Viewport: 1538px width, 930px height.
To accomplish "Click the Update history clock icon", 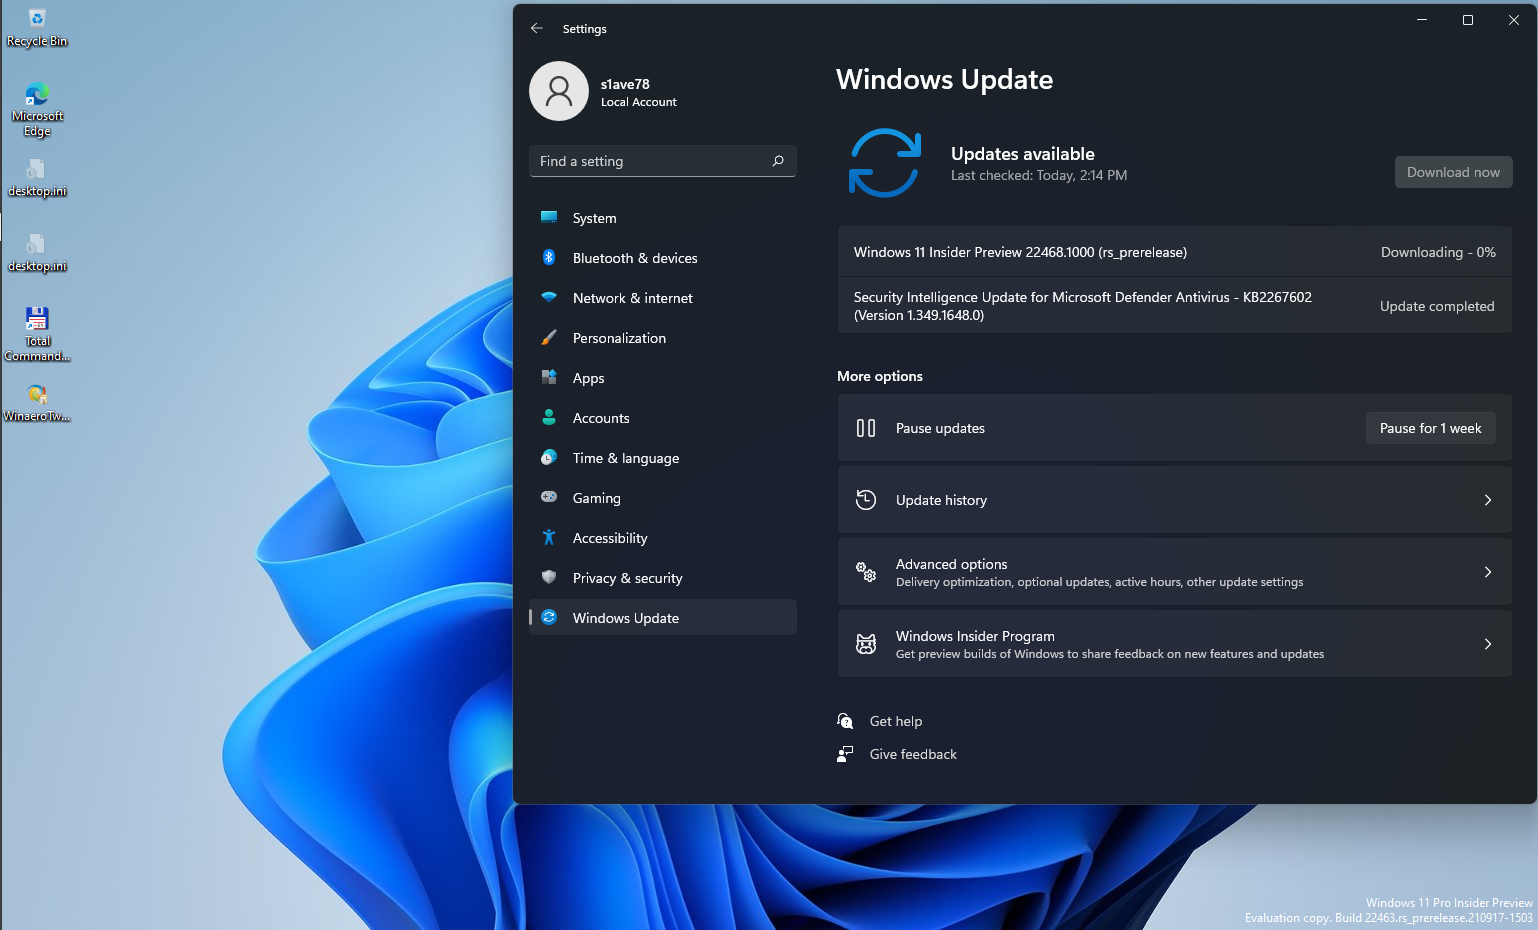I will point(866,500).
